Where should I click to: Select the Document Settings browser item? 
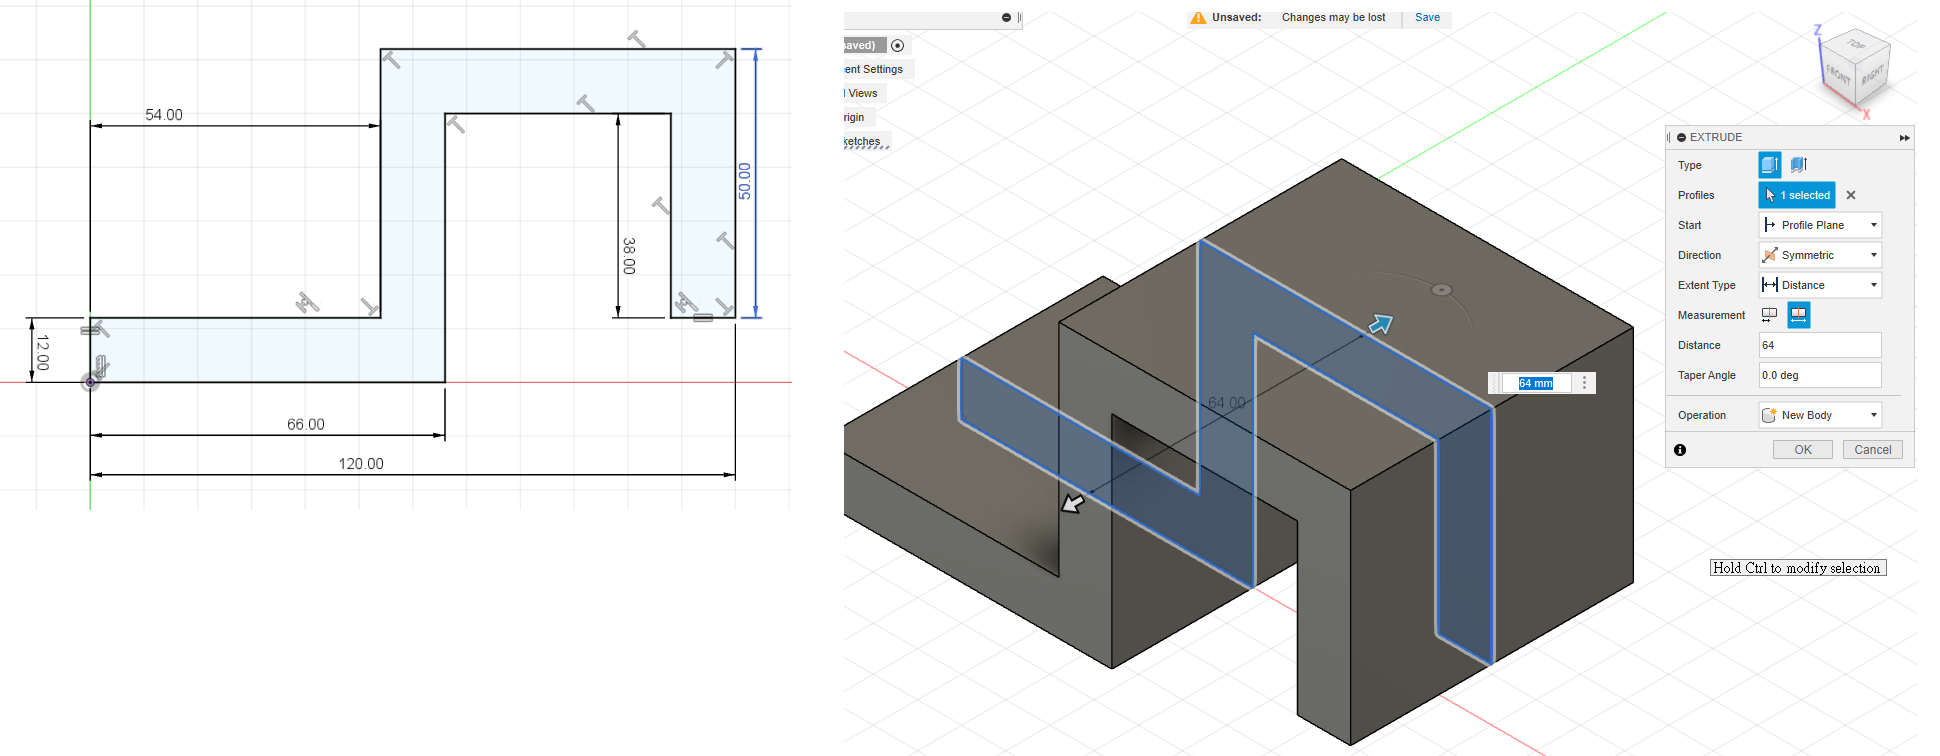point(873,69)
